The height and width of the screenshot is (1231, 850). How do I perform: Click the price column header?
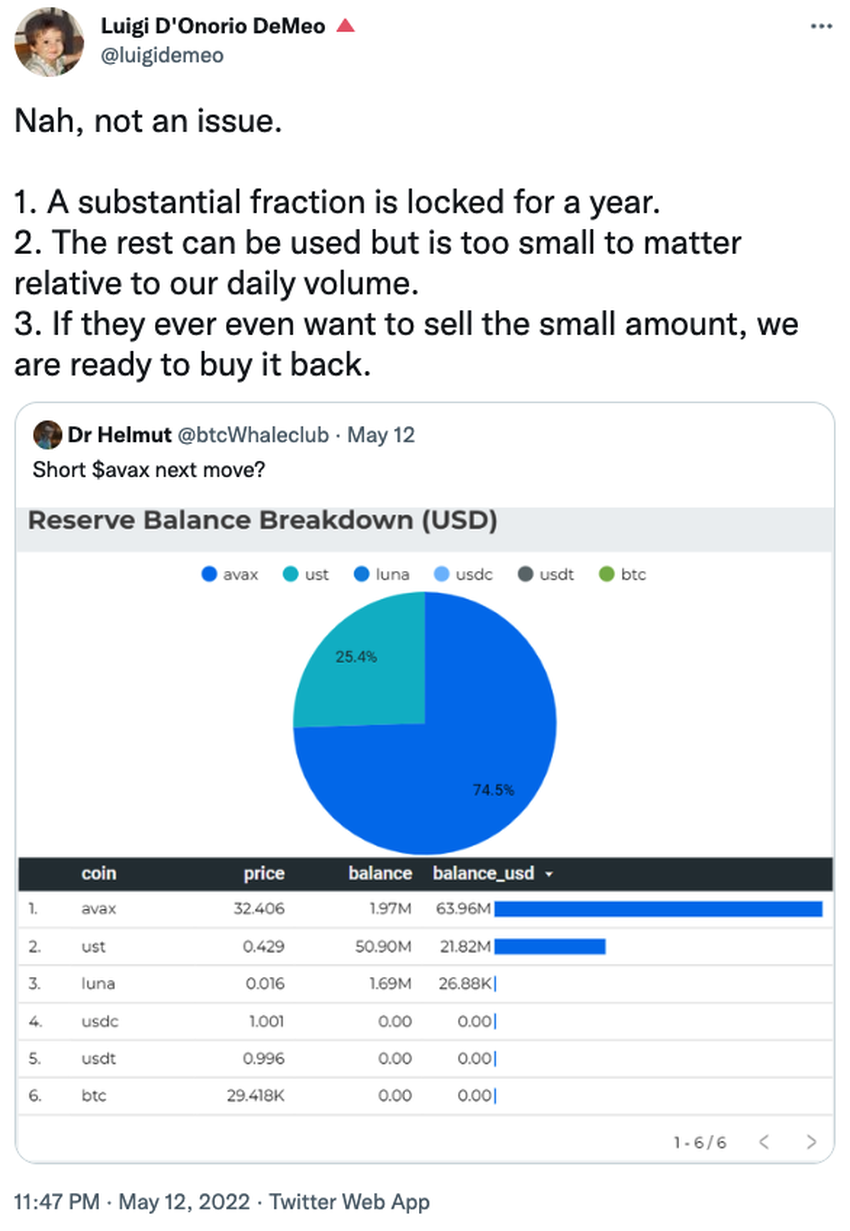264,873
